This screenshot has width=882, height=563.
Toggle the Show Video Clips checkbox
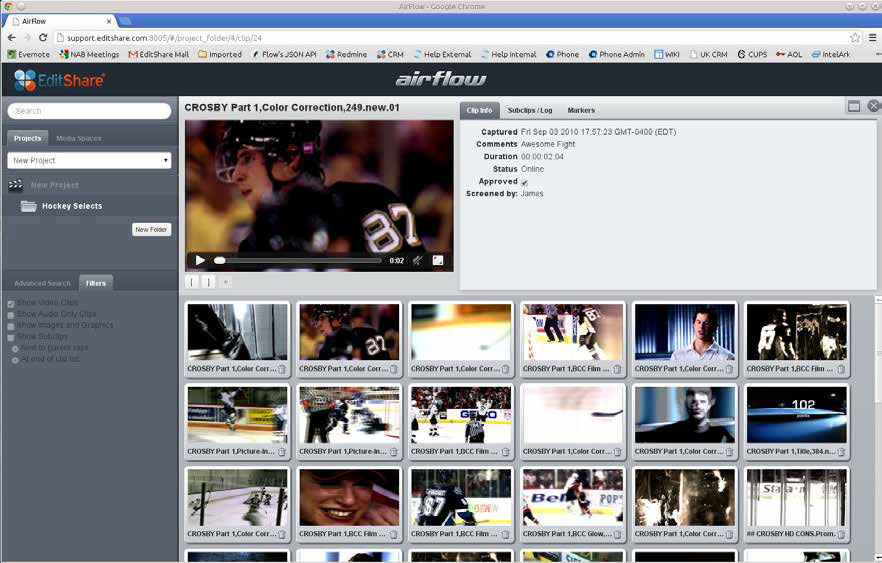click(11, 303)
